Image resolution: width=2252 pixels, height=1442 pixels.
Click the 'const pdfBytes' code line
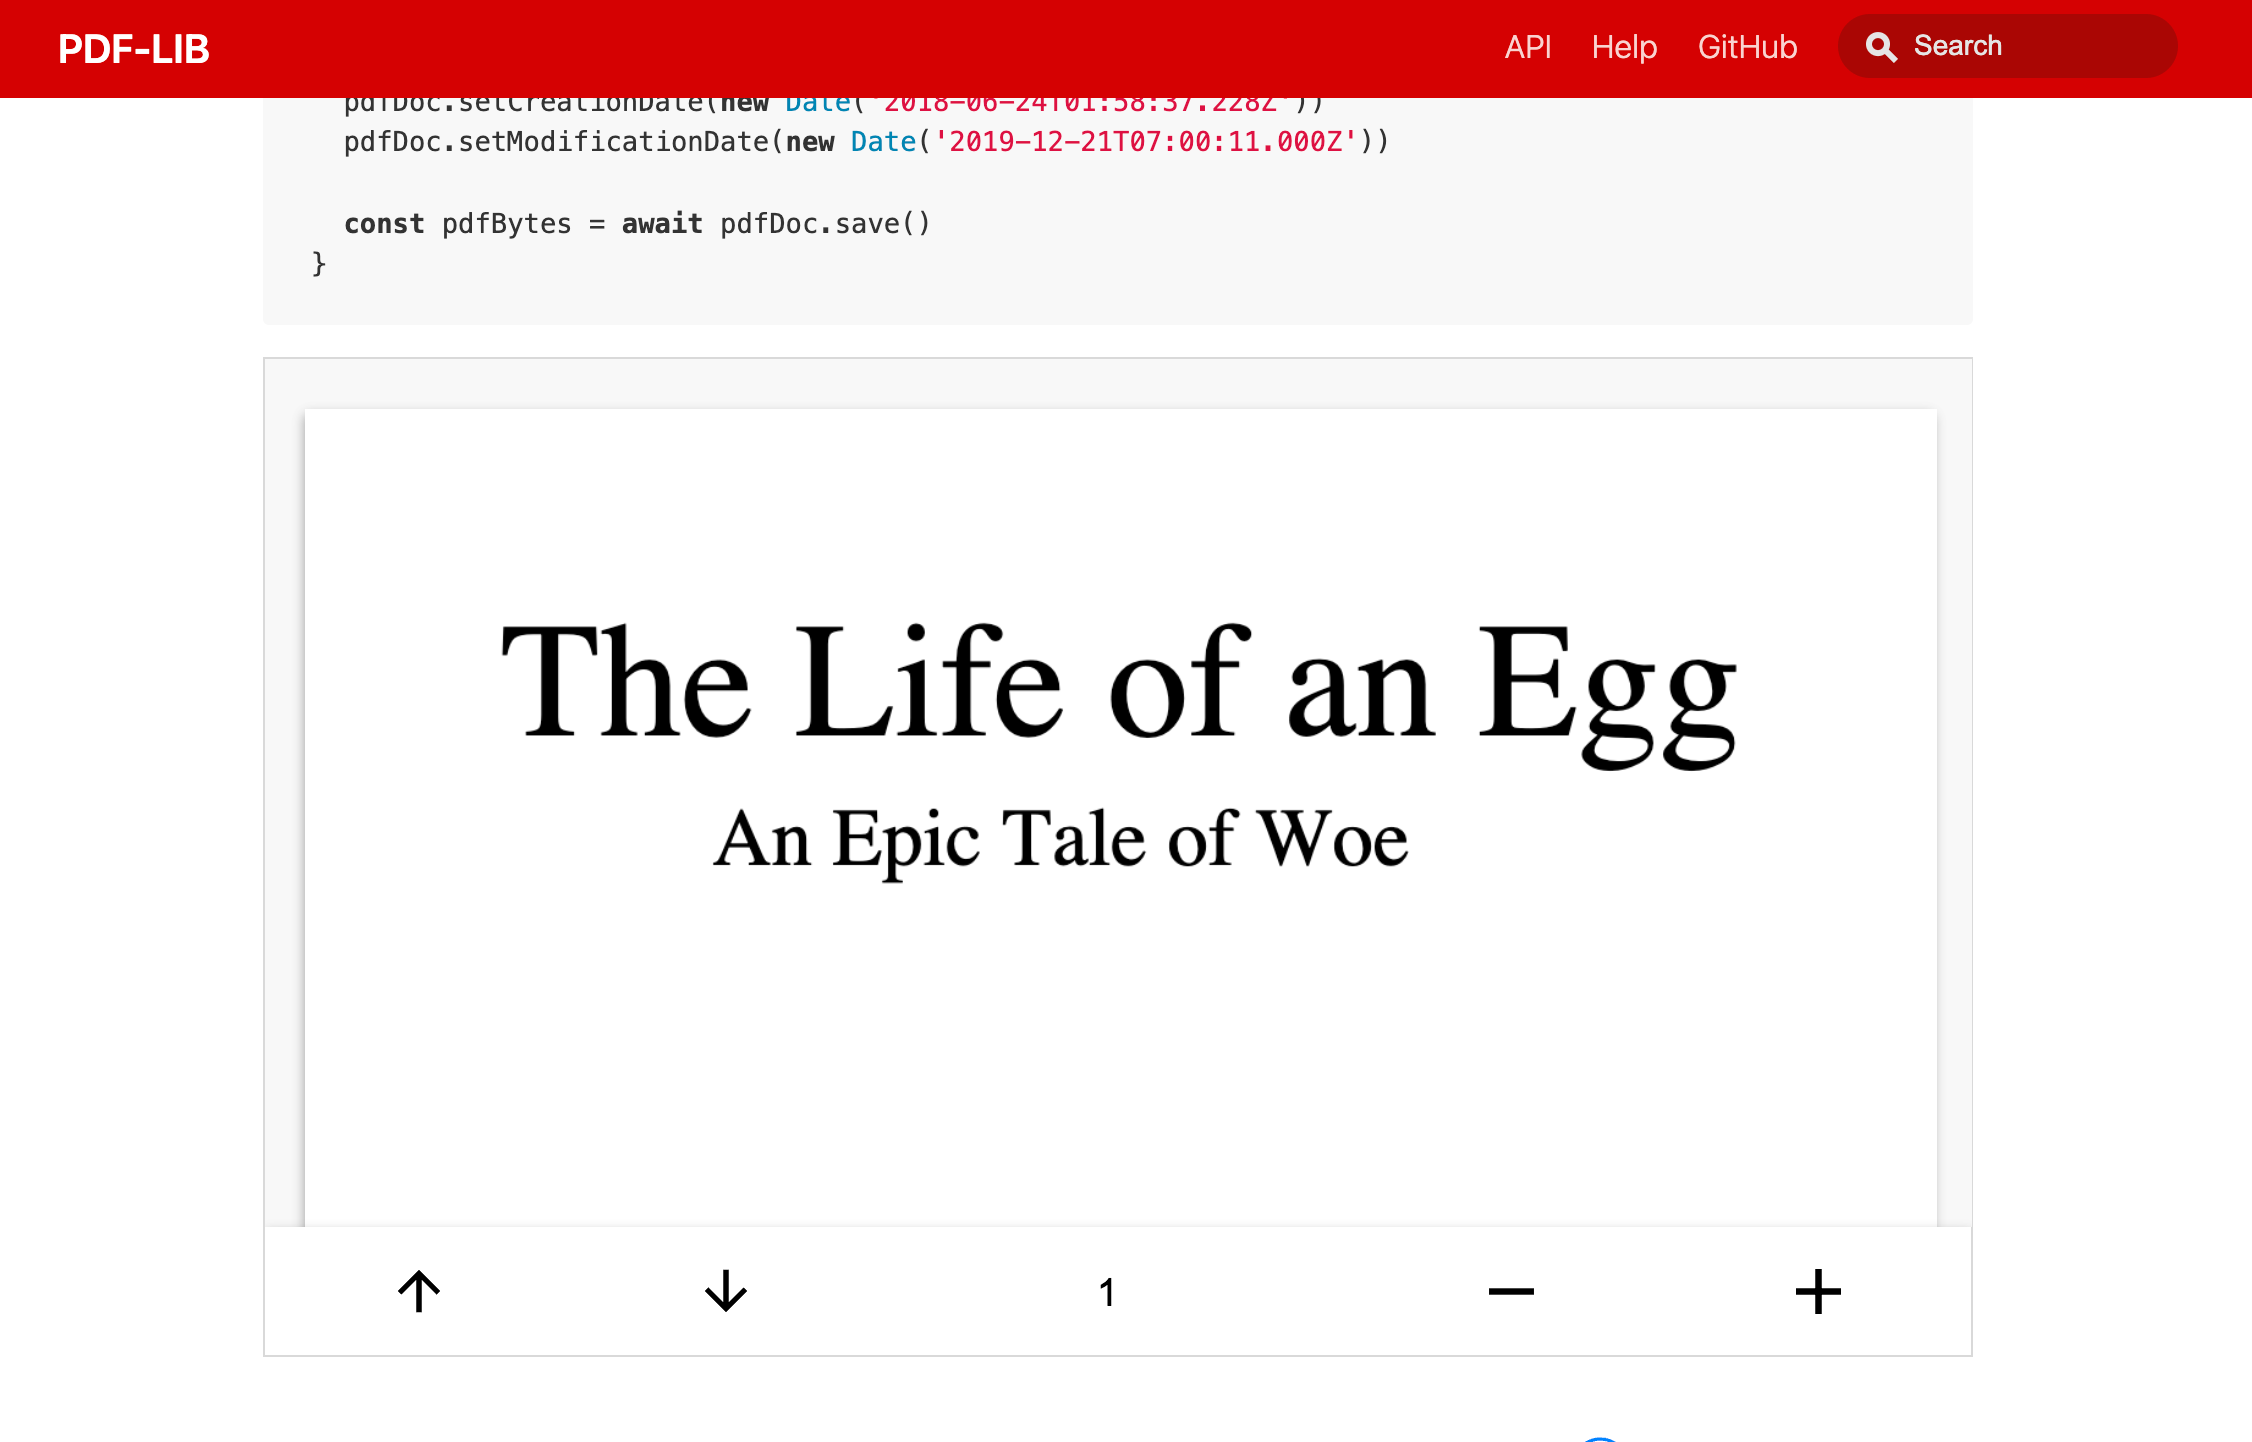point(637,224)
